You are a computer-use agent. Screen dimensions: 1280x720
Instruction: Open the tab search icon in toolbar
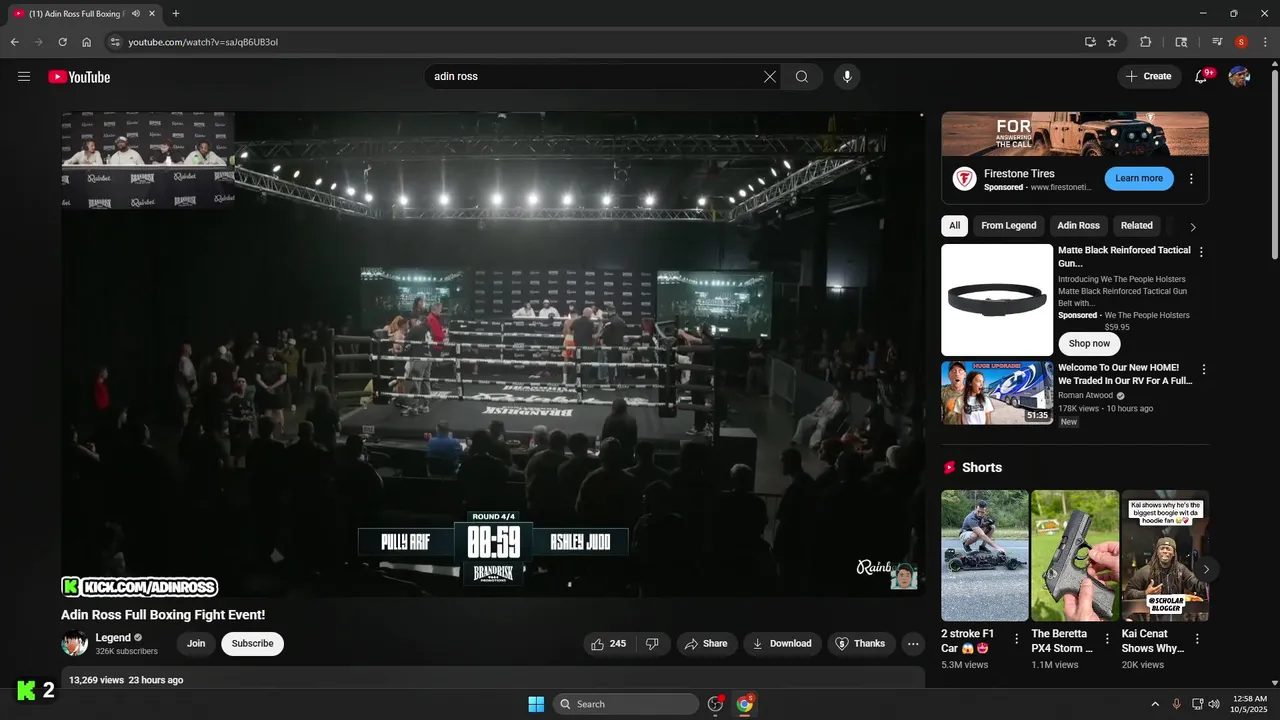1181,42
